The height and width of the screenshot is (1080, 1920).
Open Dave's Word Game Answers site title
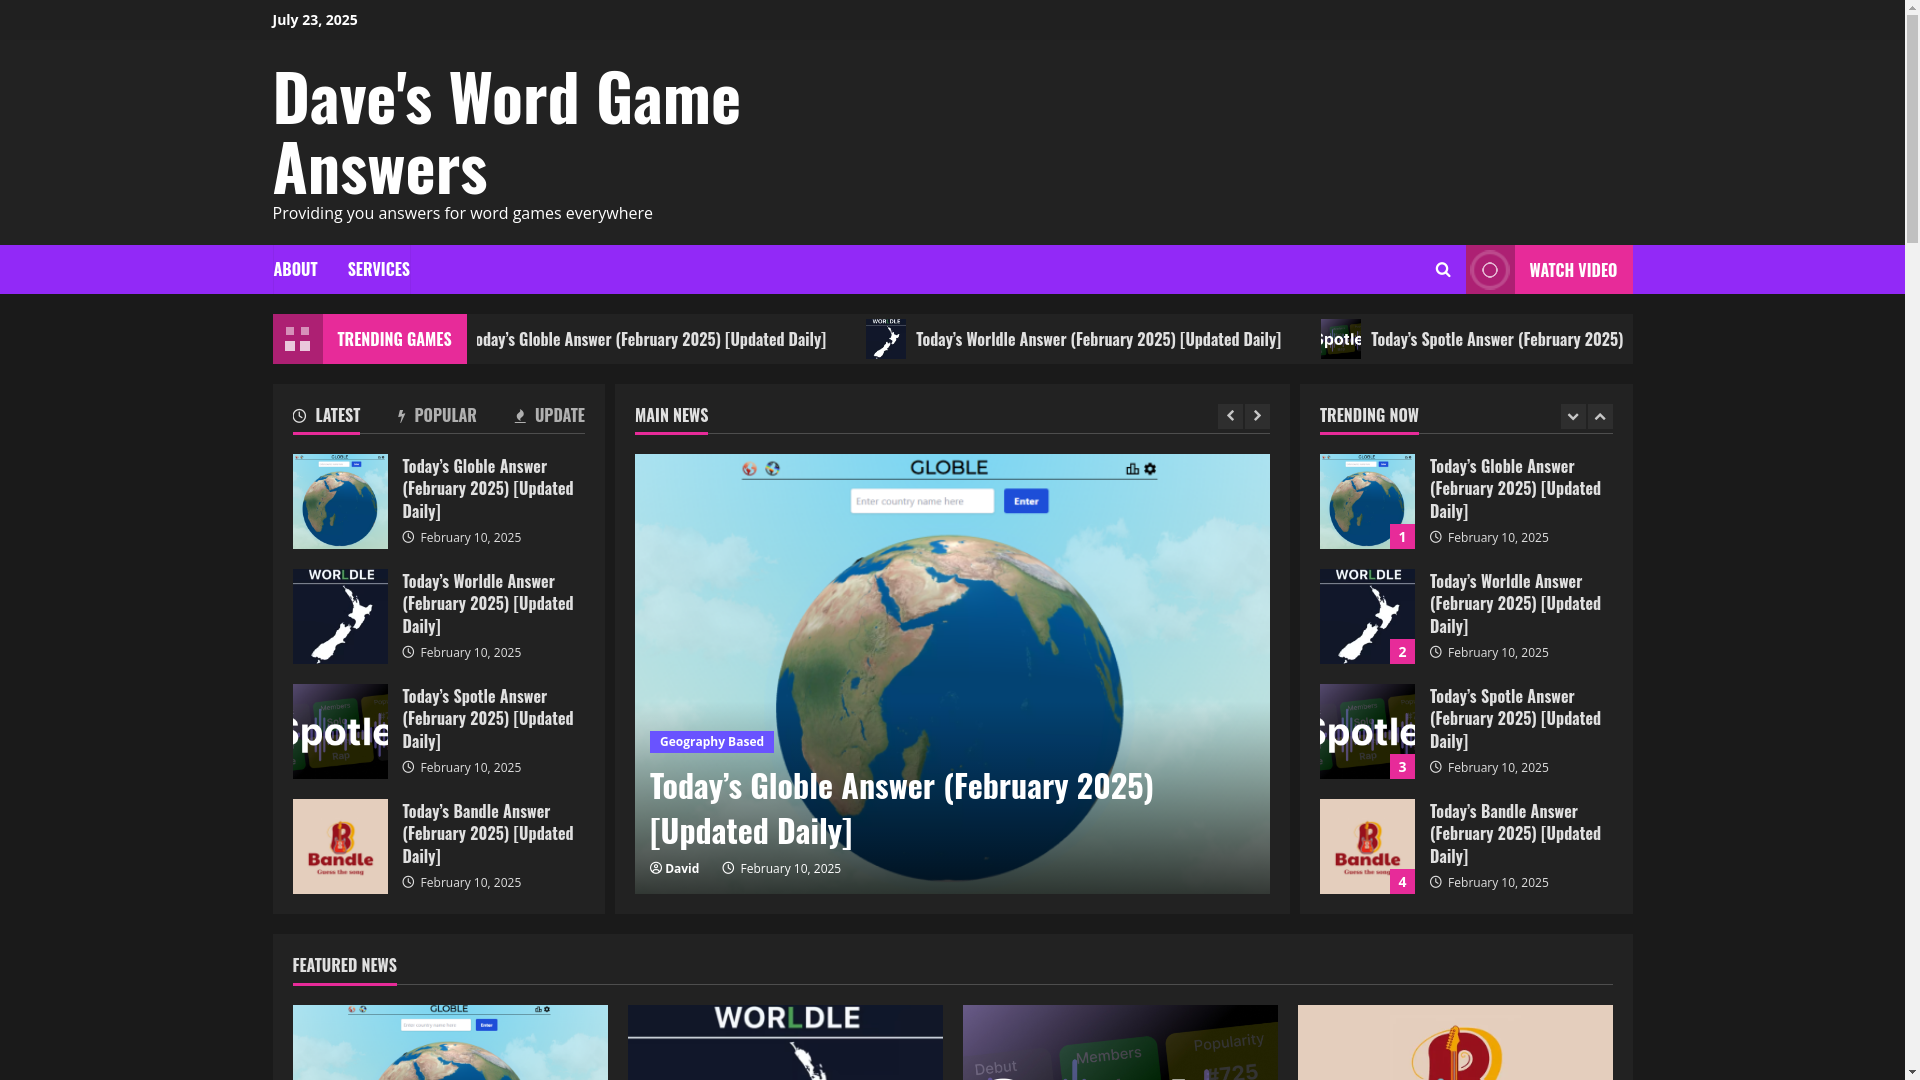pos(506,131)
